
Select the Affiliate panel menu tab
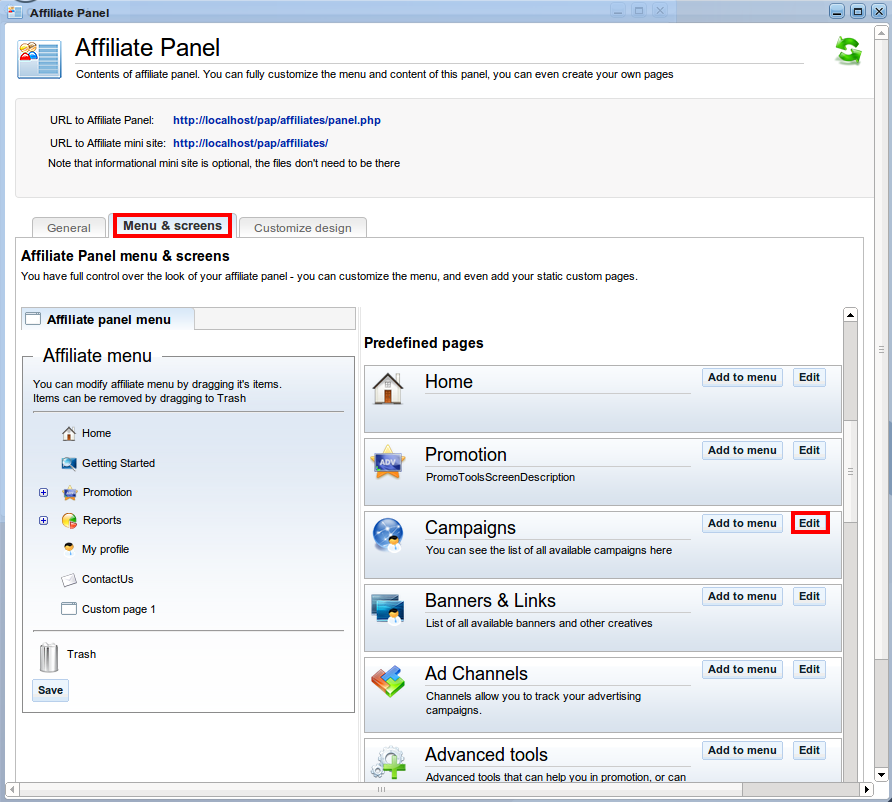[x=108, y=319]
